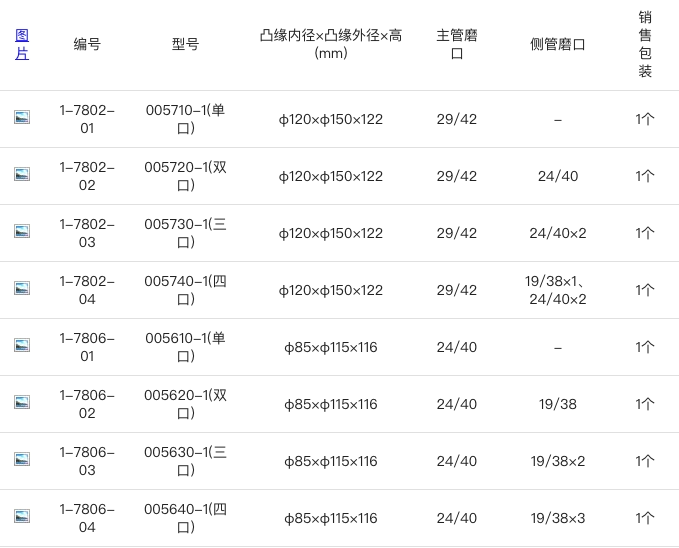The height and width of the screenshot is (548, 679).
Task: Open picture icon for item 1-7806-03
Action: point(22,459)
